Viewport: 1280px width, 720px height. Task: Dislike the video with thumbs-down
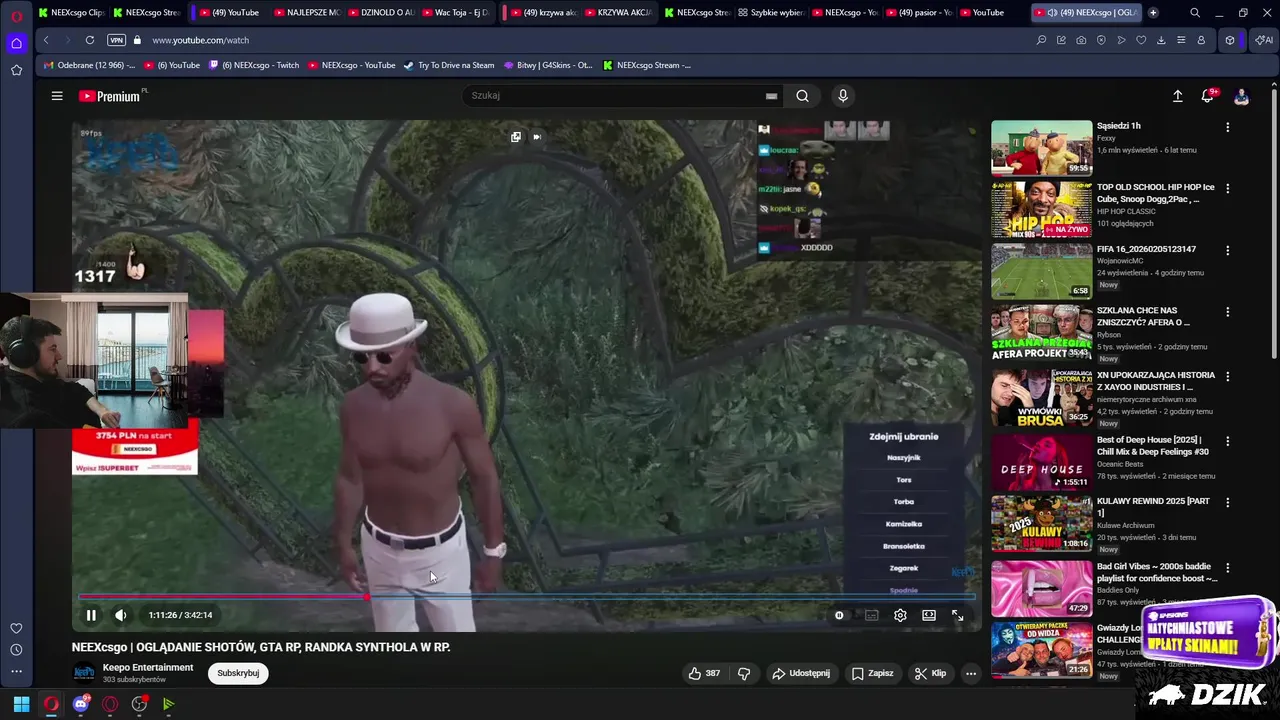[744, 673]
